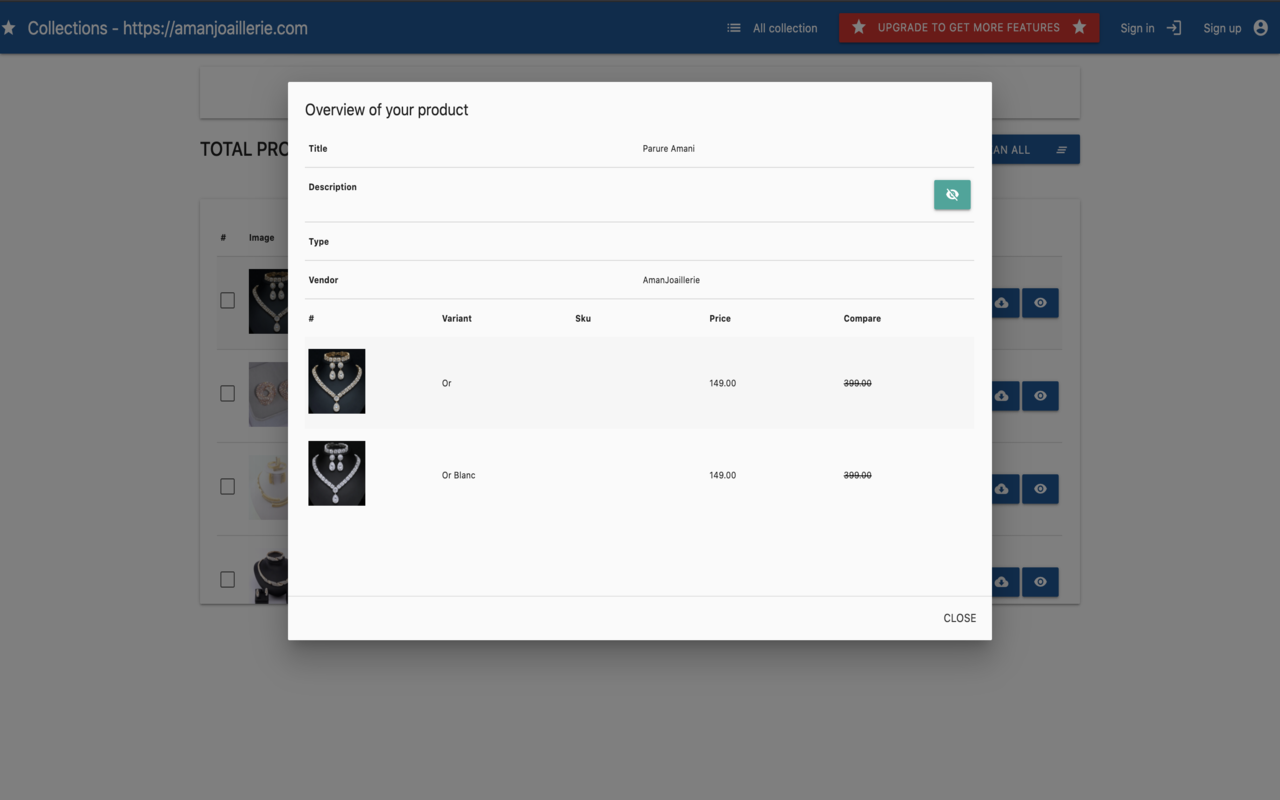This screenshot has width=1280, height=800.
Task: Click the star icon in top-left corner
Action: tap(11, 27)
